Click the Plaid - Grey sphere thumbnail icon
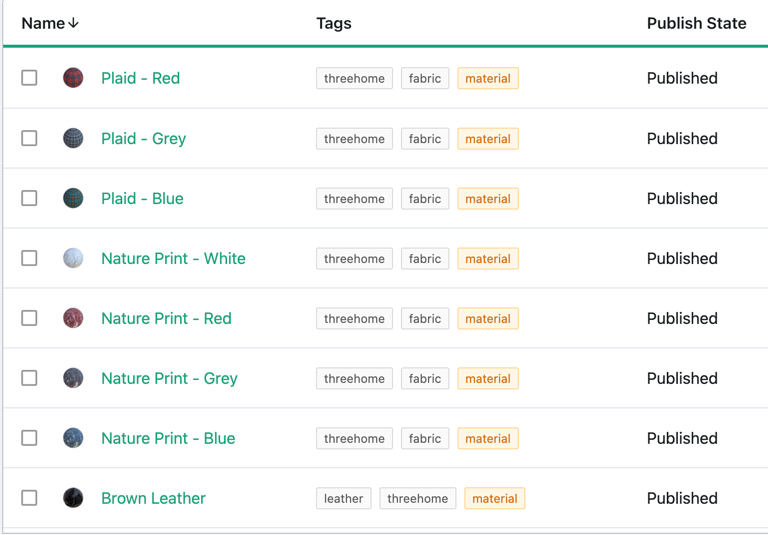 [x=73, y=138]
